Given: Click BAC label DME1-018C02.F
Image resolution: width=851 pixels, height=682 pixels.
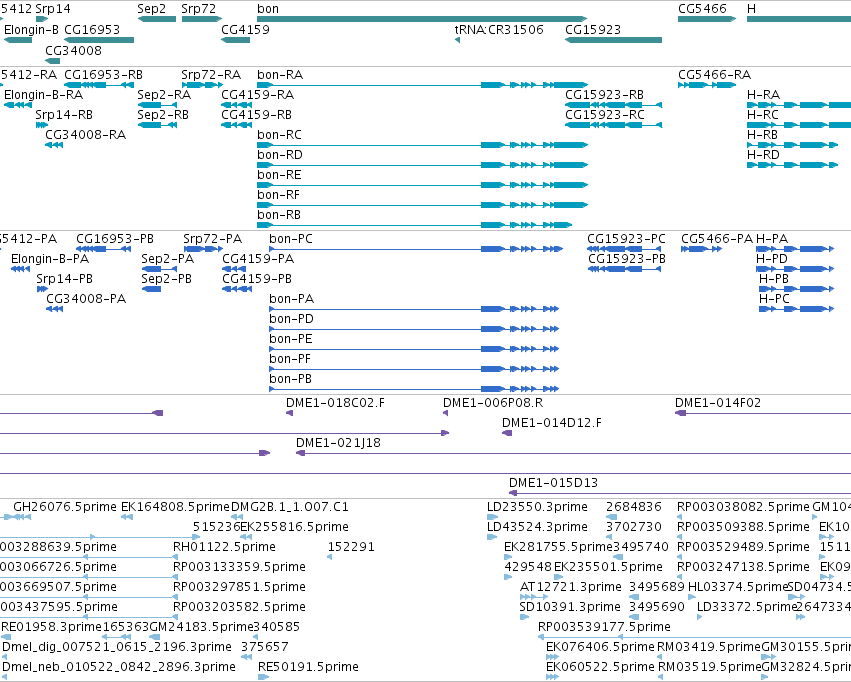Looking at the screenshot, I should 335,403.
